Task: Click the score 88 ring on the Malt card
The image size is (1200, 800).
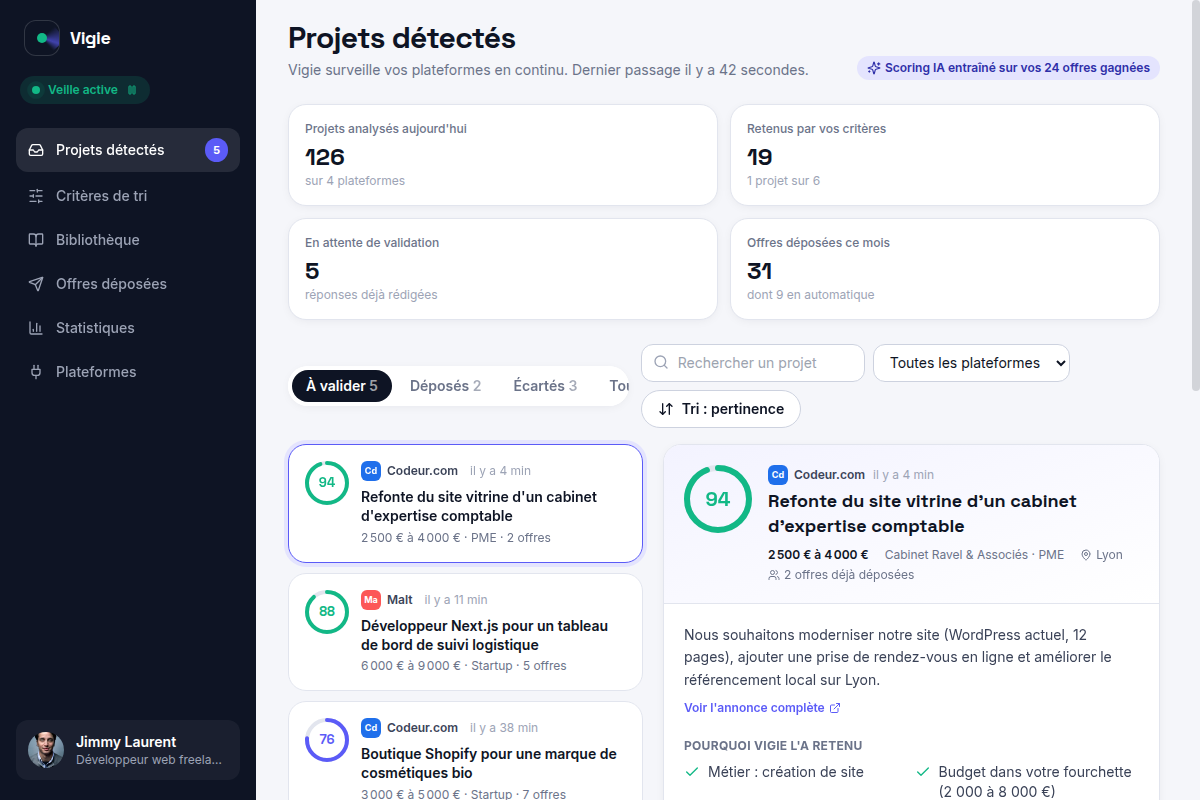Action: (x=327, y=611)
